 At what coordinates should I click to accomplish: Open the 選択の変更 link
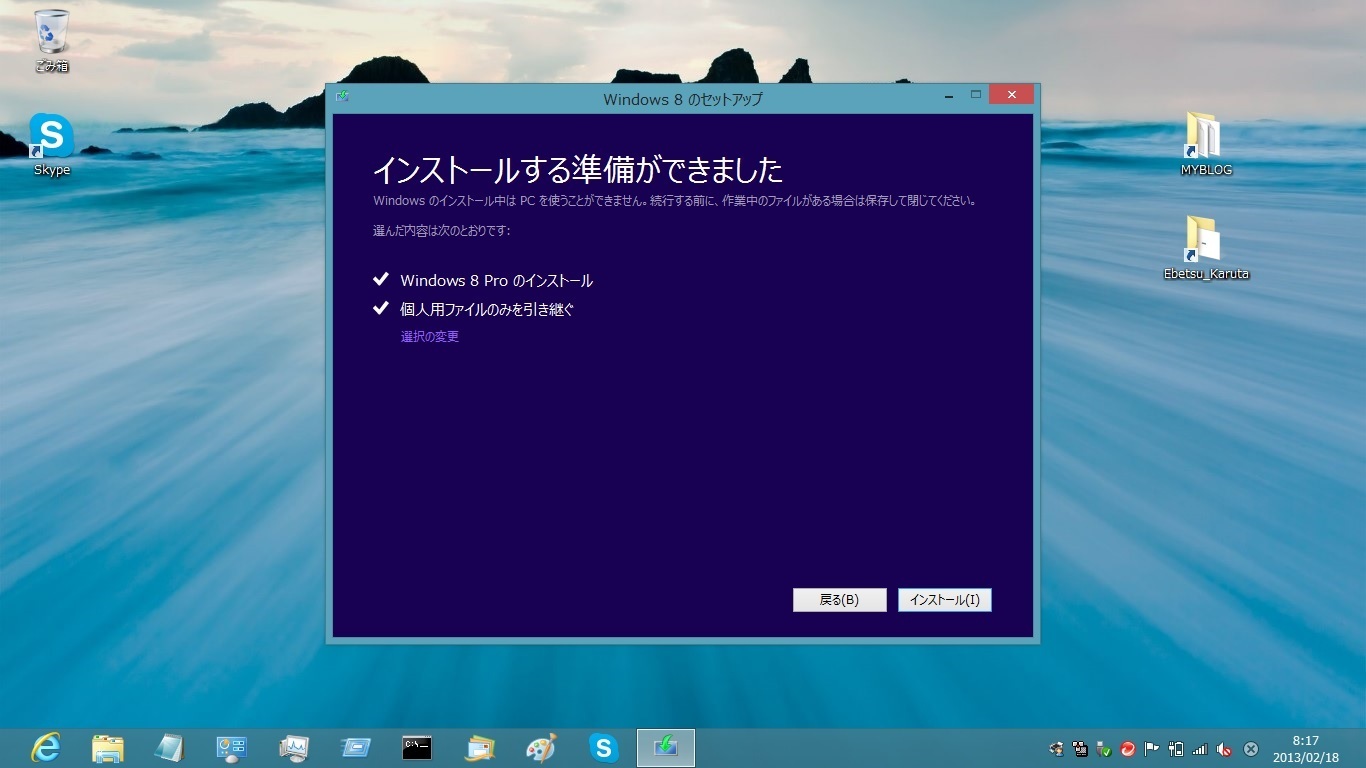[x=430, y=337]
